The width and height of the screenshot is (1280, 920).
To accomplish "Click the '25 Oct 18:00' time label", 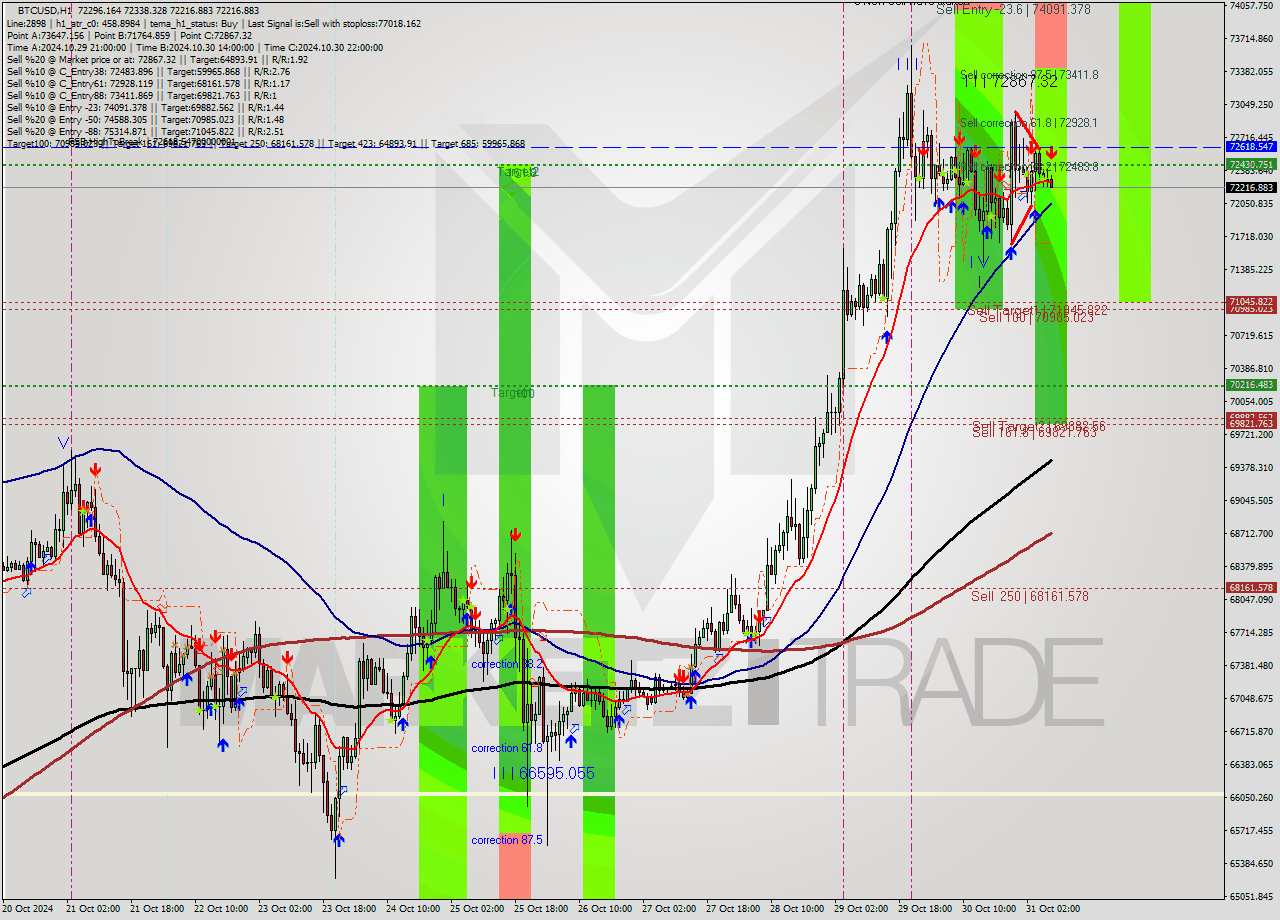I will coord(541,909).
